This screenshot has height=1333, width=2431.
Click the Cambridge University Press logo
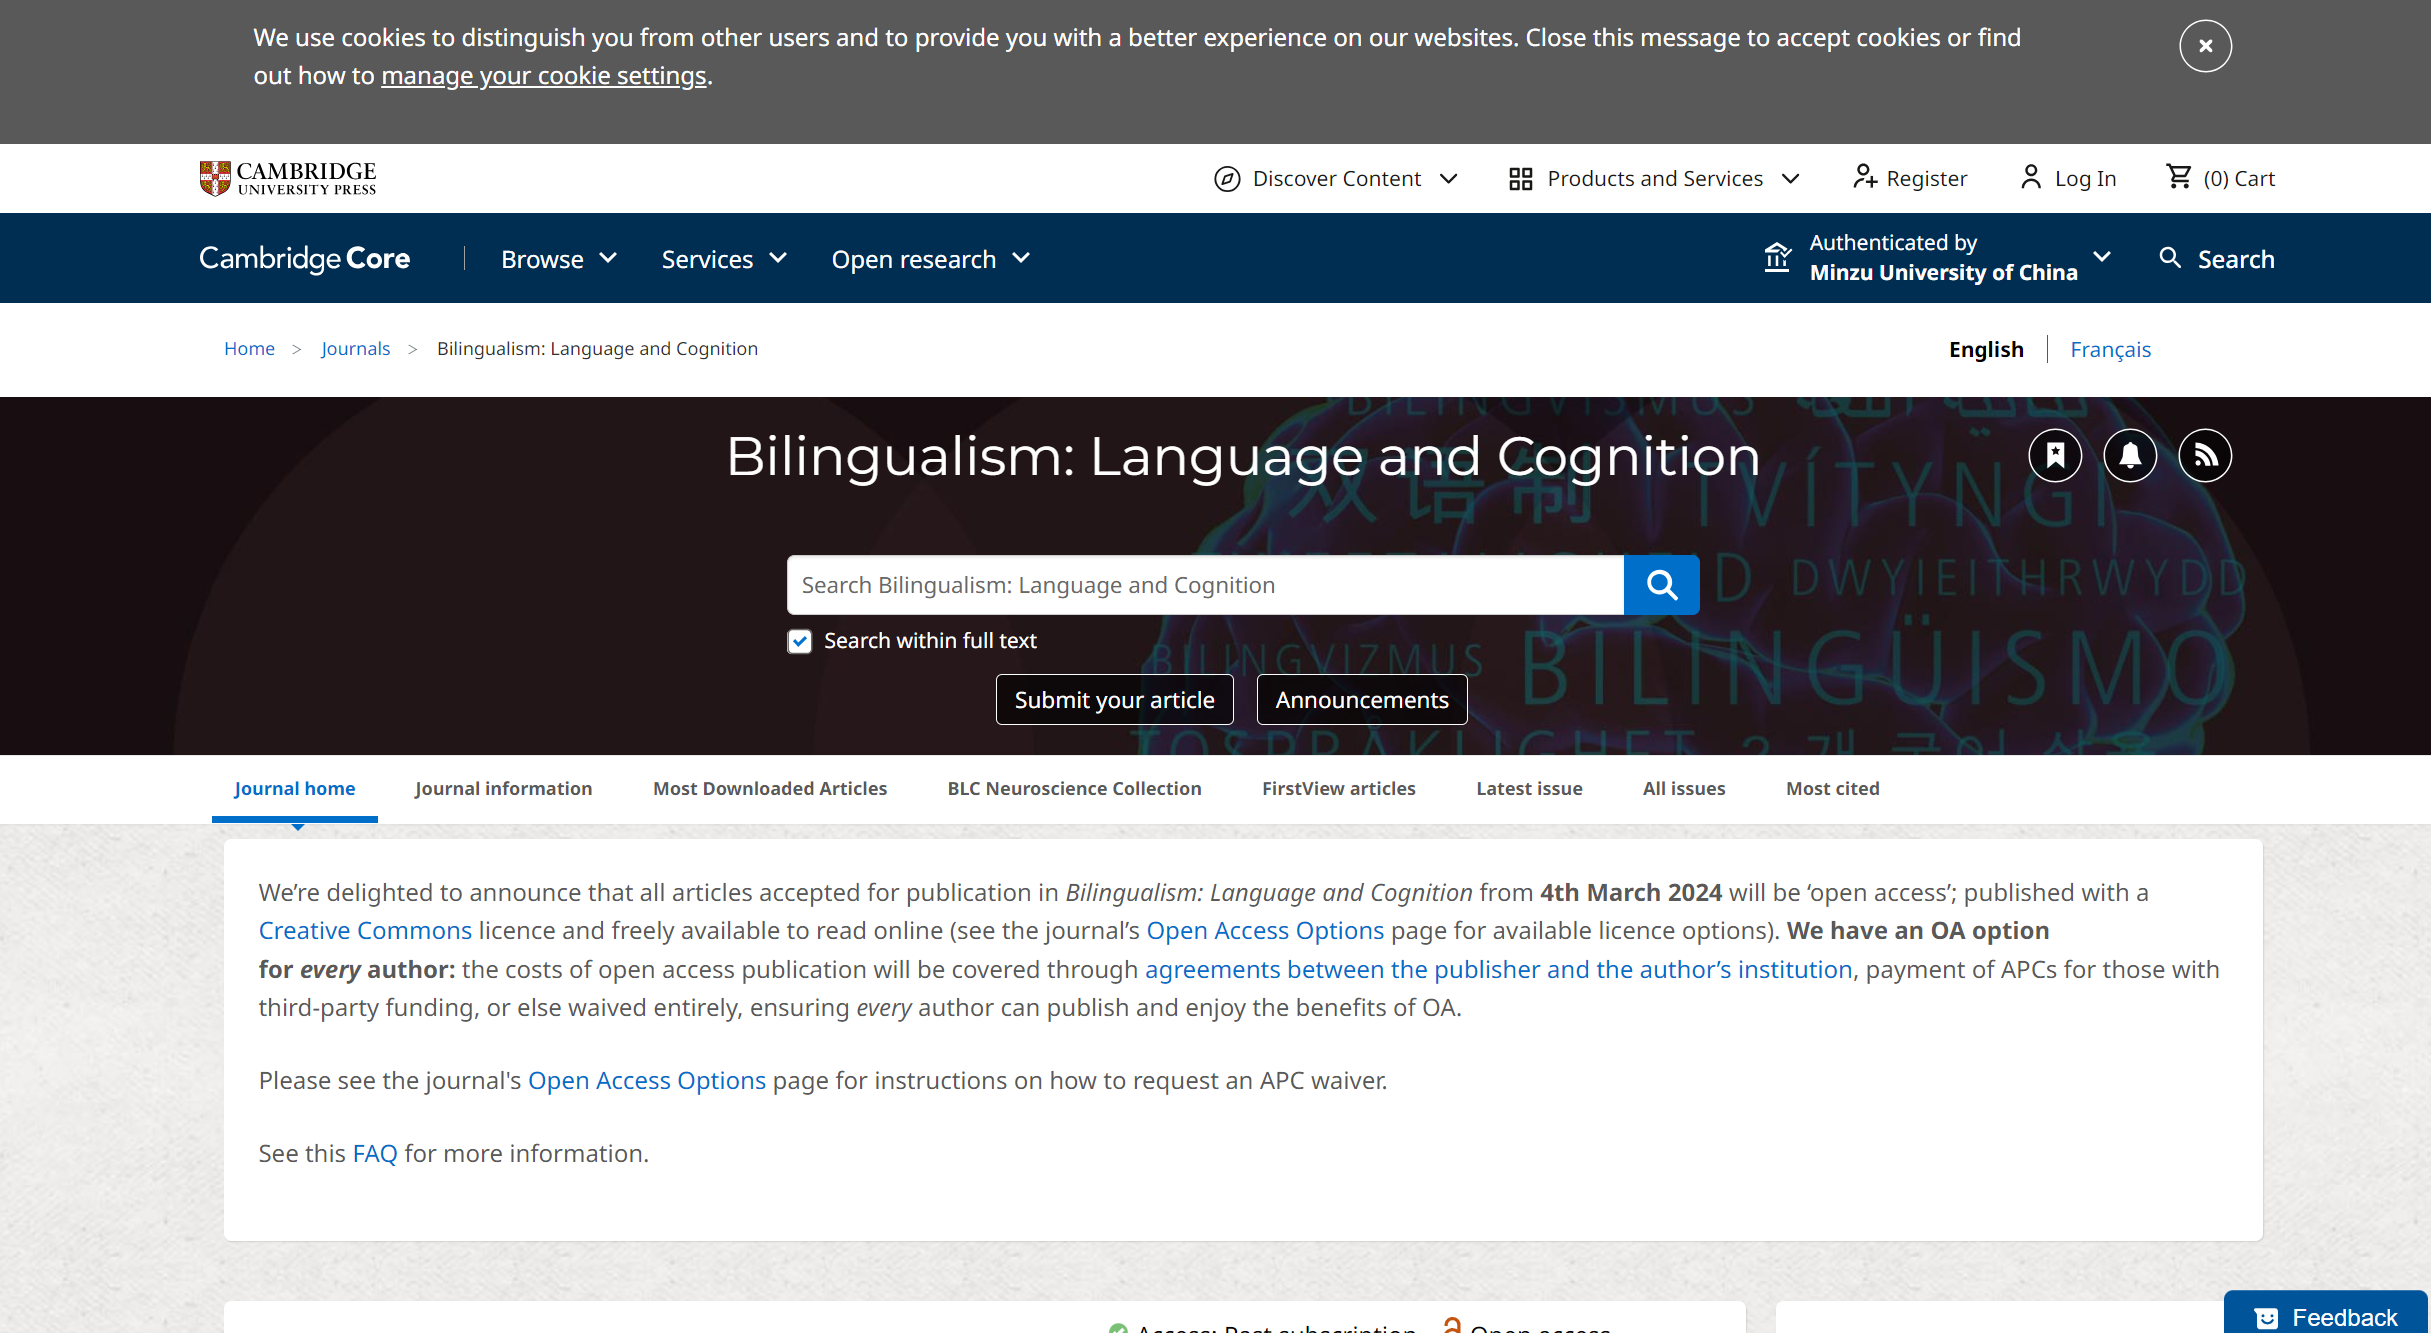[288, 178]
